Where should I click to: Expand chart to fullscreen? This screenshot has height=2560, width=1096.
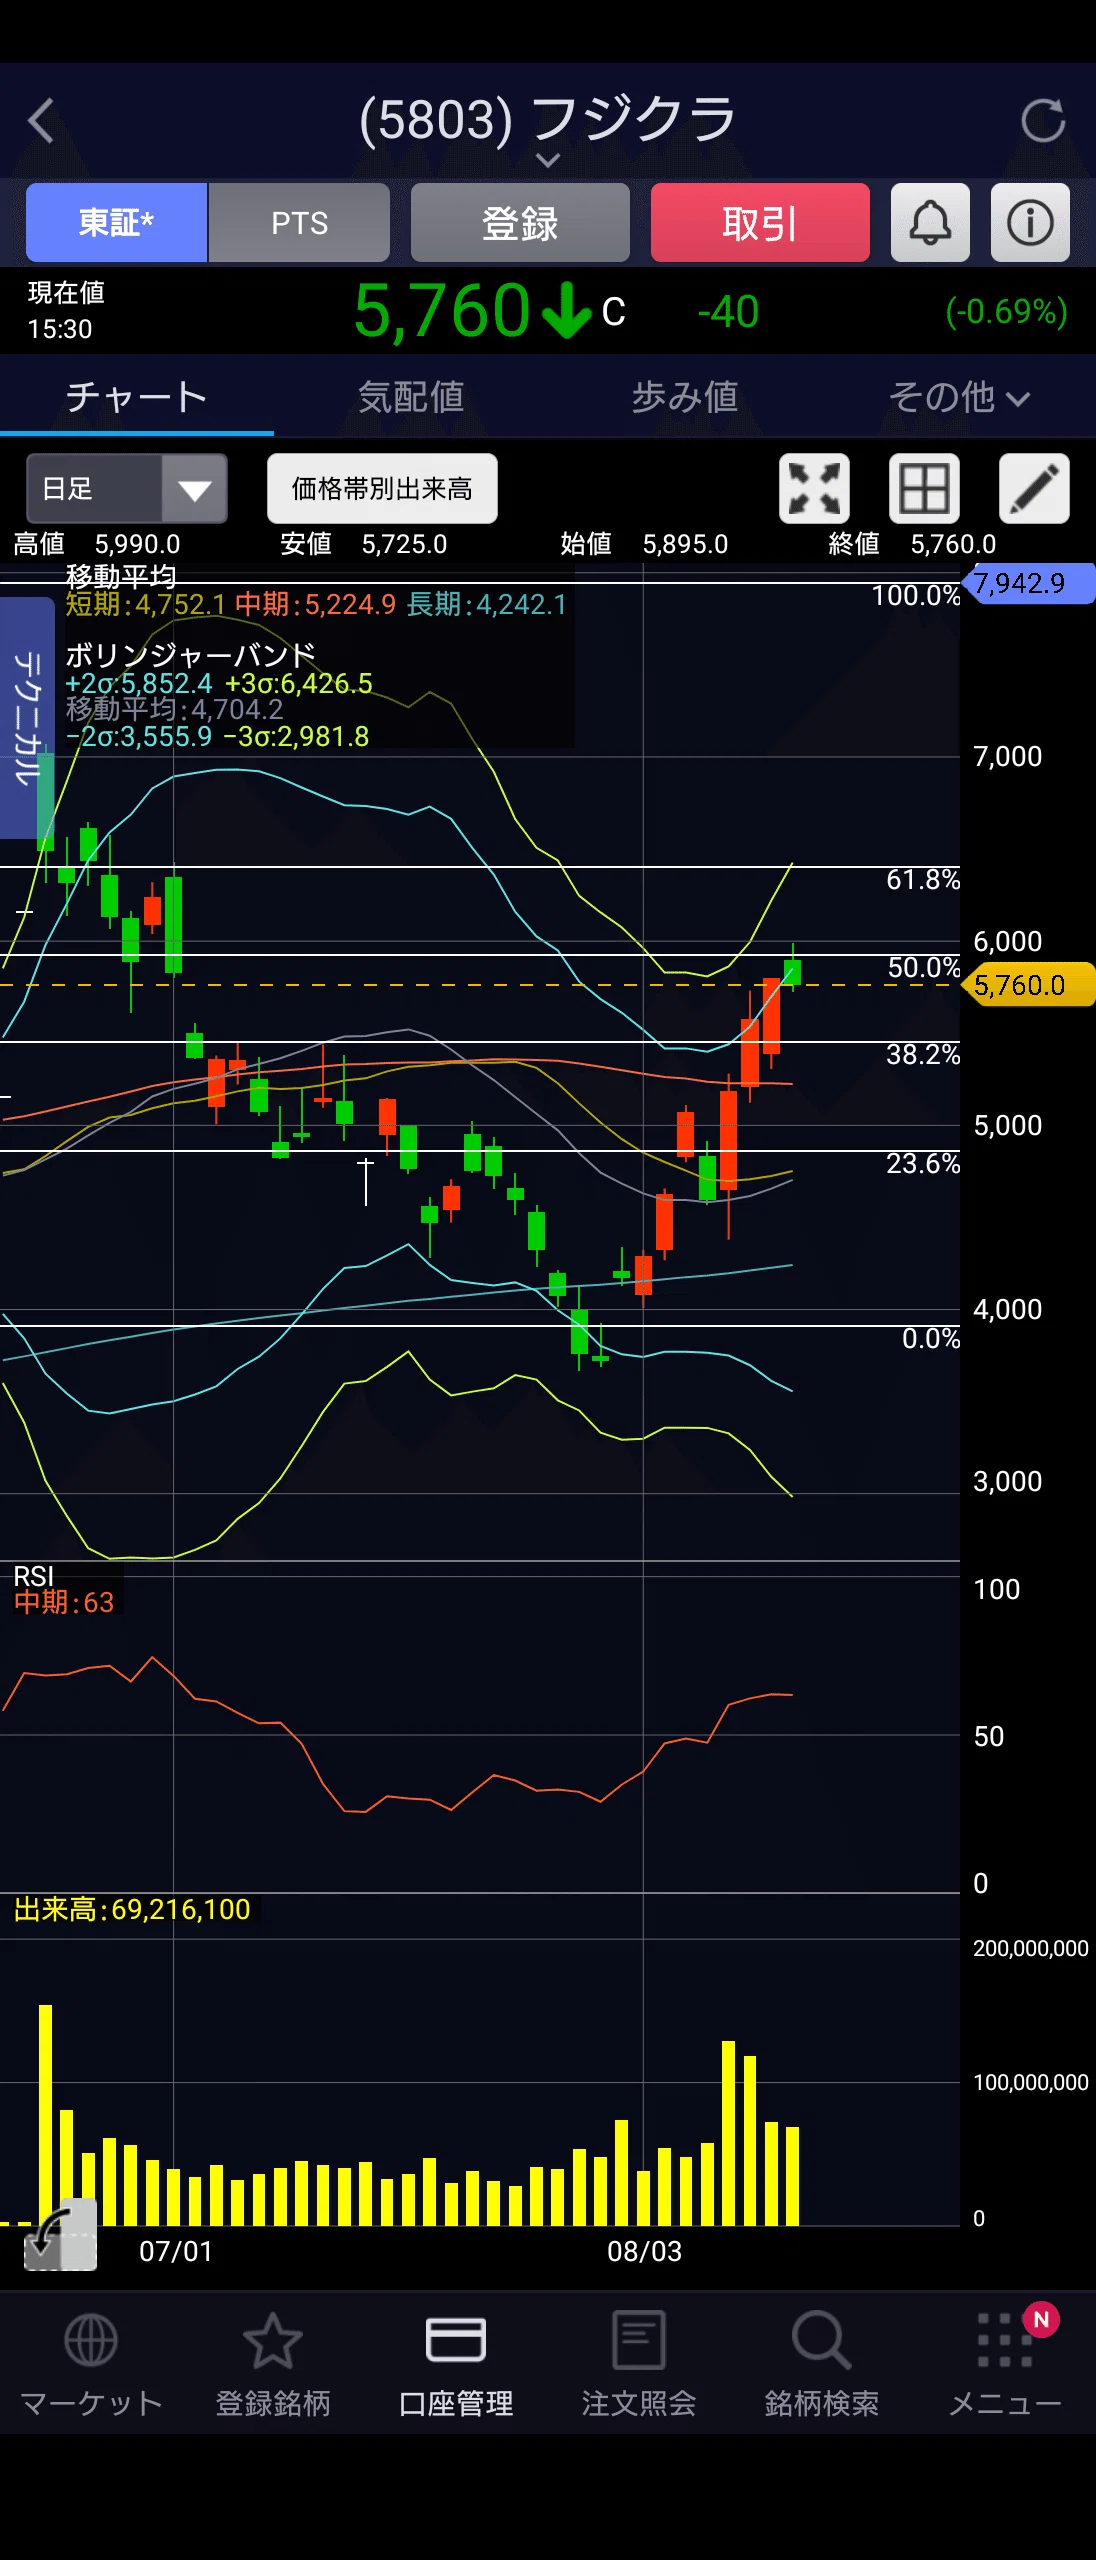coord(814,488)
